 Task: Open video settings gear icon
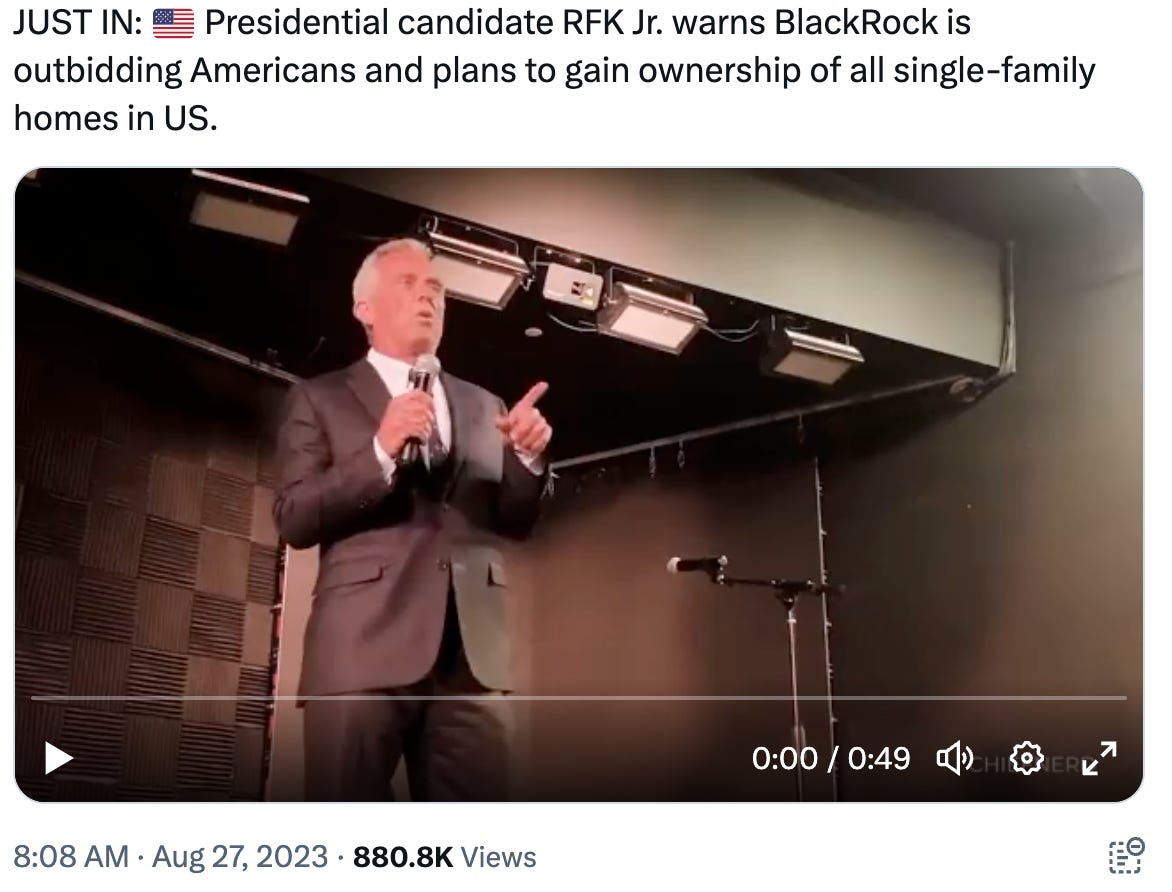(1026, 758)
